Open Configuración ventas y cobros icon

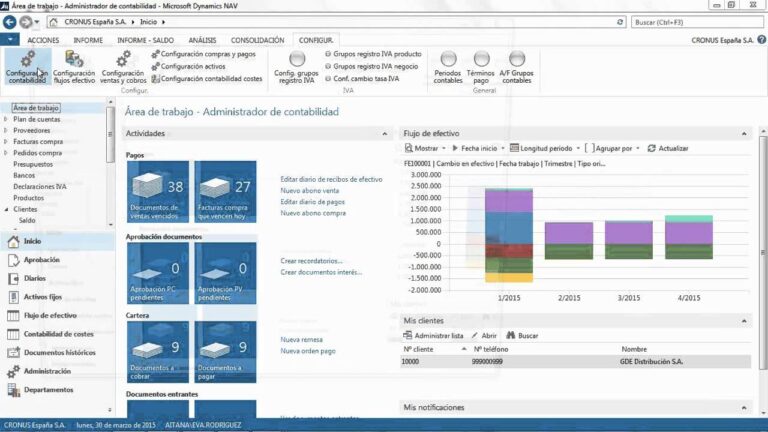click(123, 67)
